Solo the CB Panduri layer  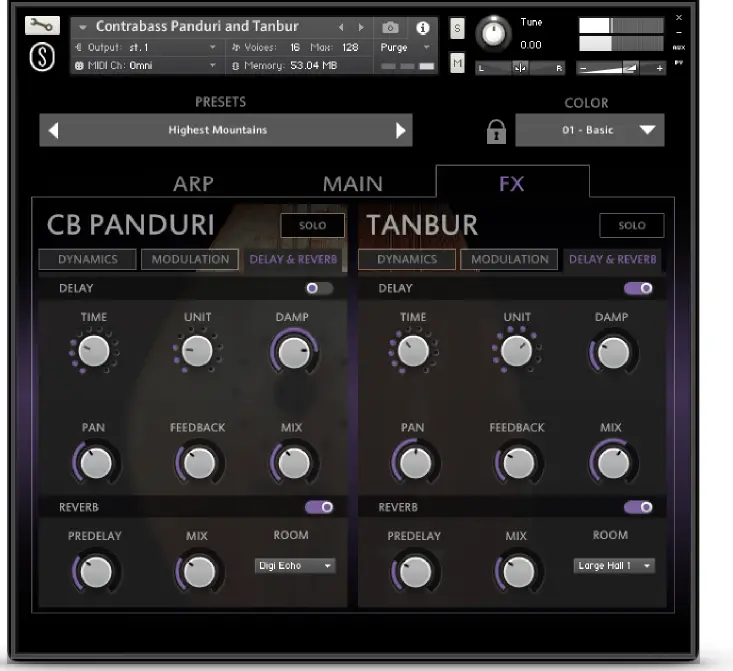(312, 225)
